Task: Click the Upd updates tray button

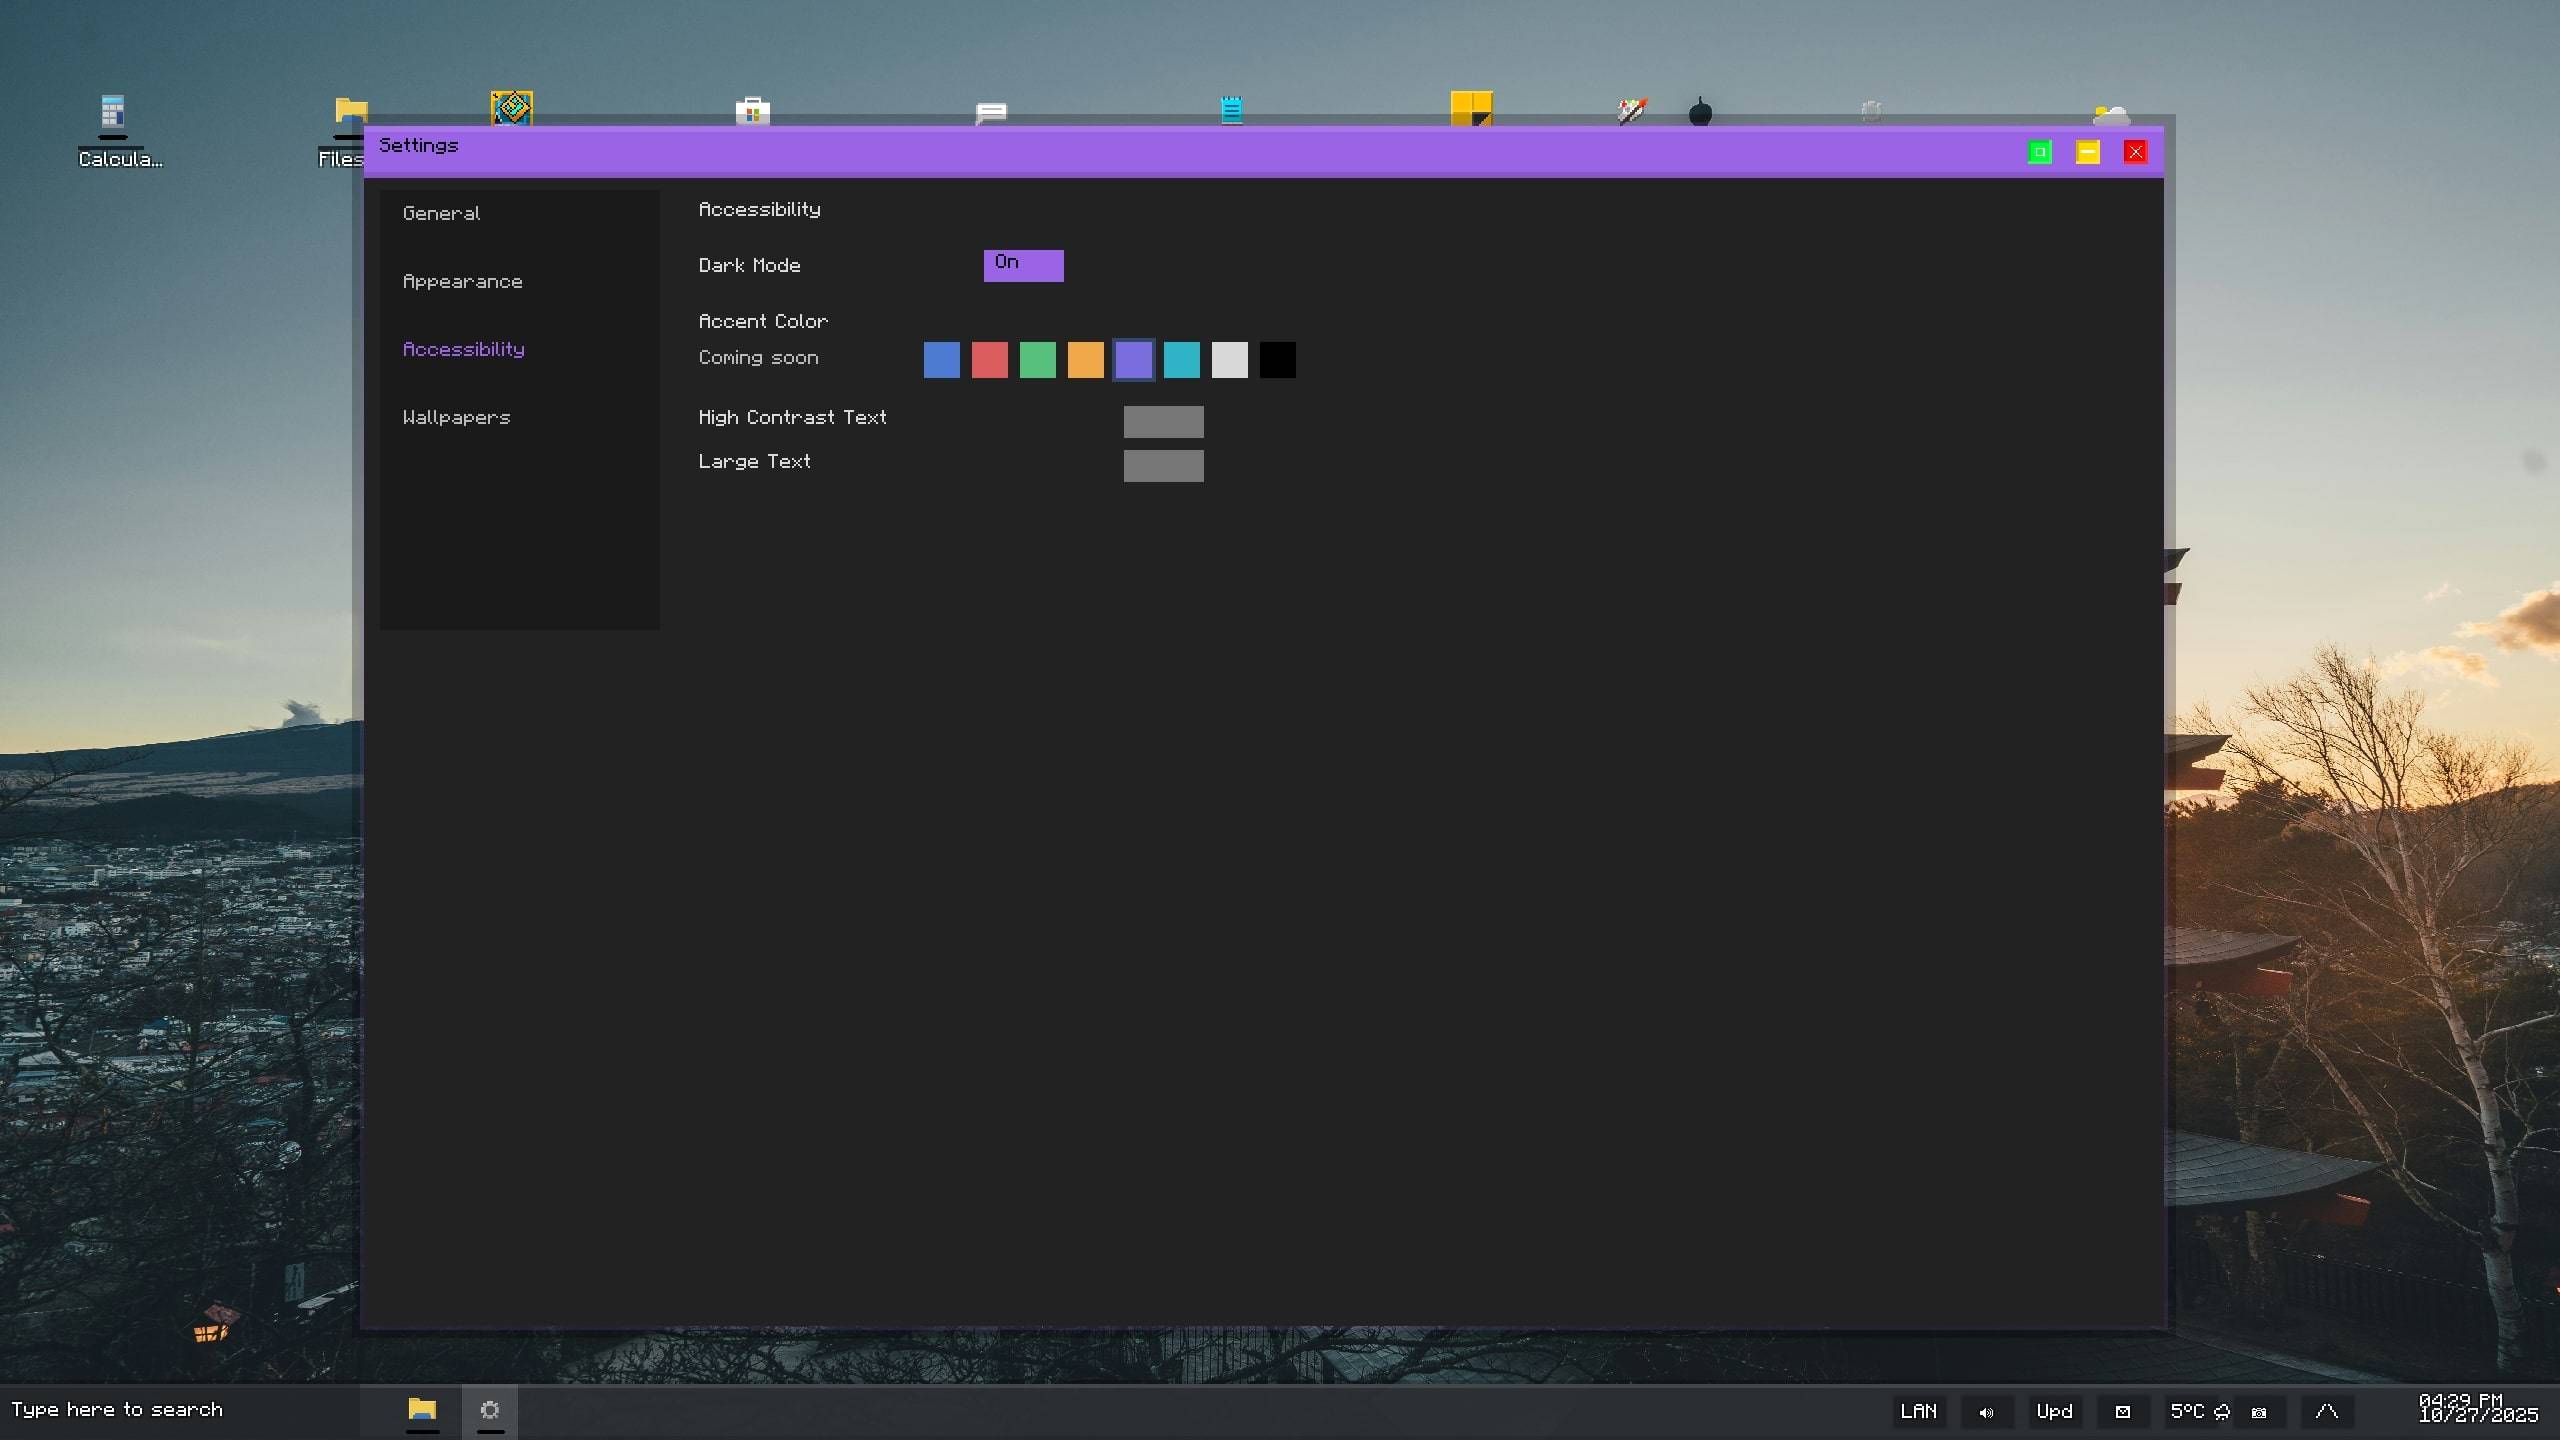Action: (2054, 1411)
